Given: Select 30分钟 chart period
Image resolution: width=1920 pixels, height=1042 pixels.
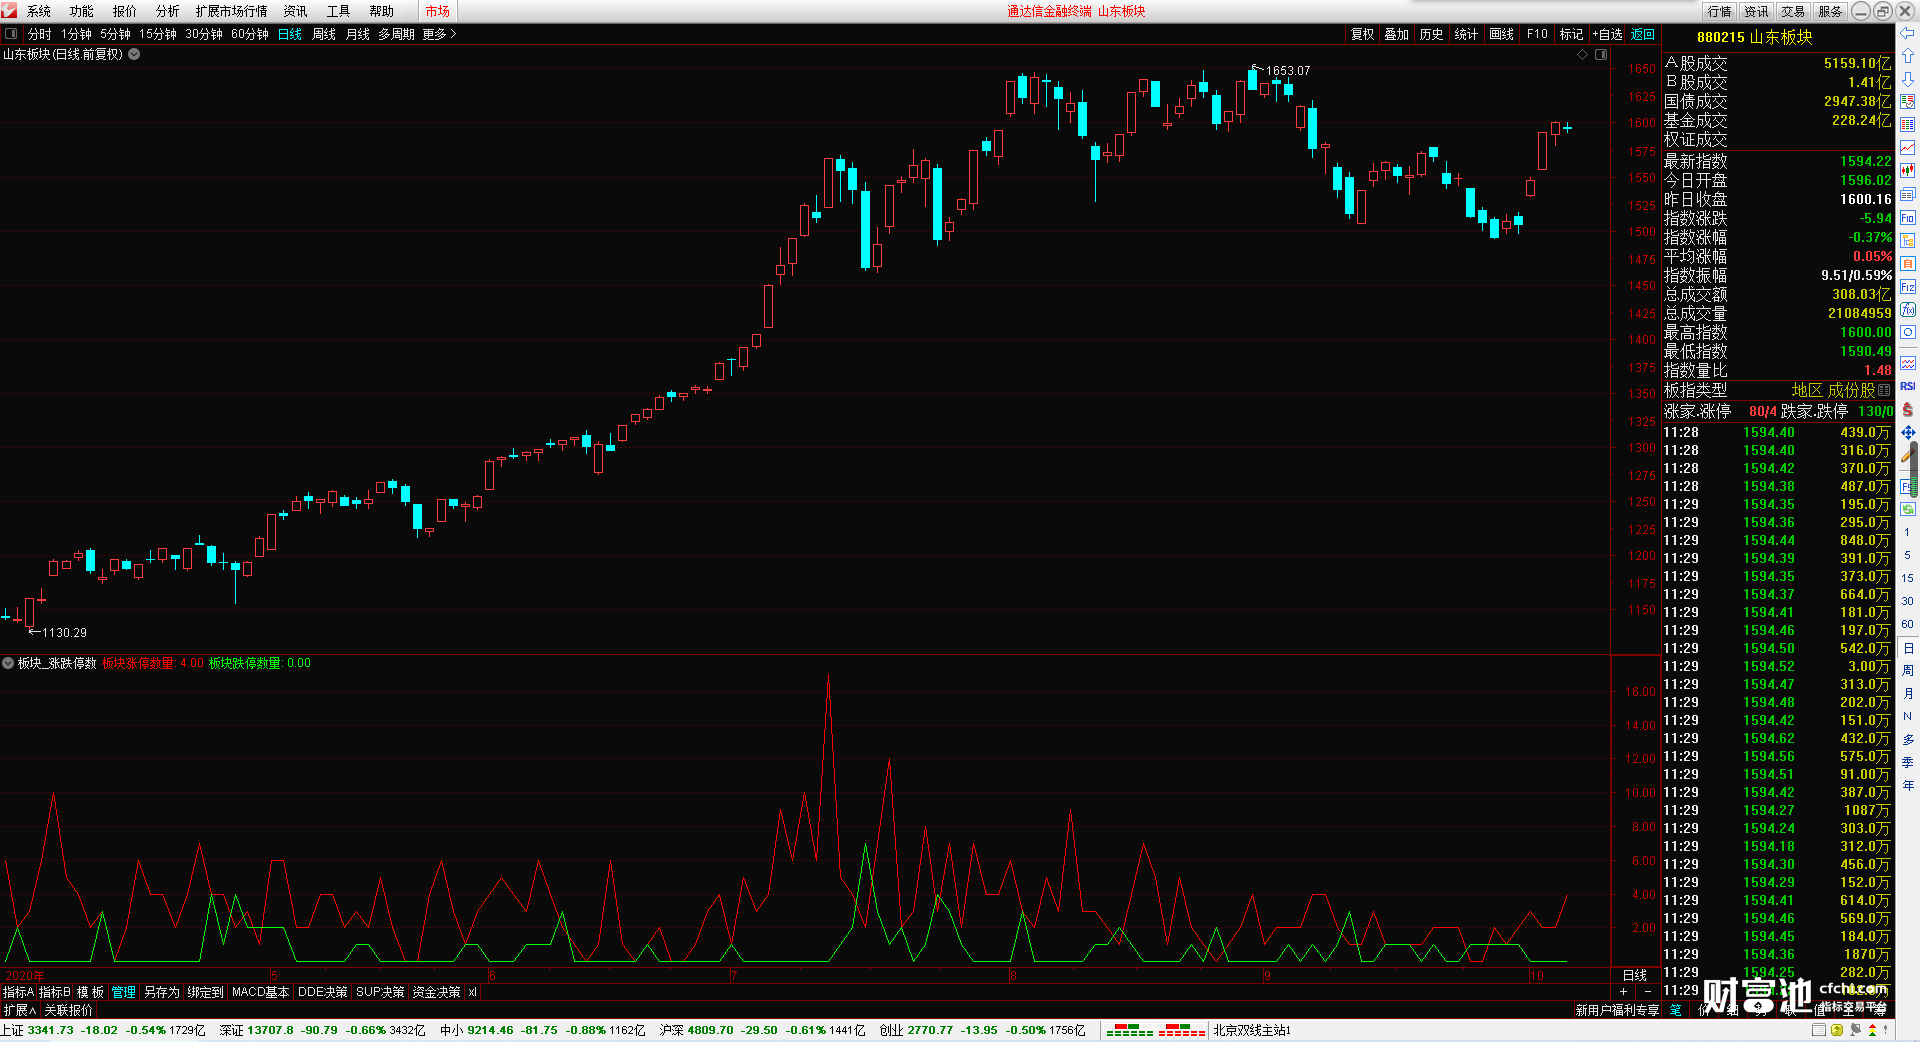Looking at the screenshot, I should [204, 34].
